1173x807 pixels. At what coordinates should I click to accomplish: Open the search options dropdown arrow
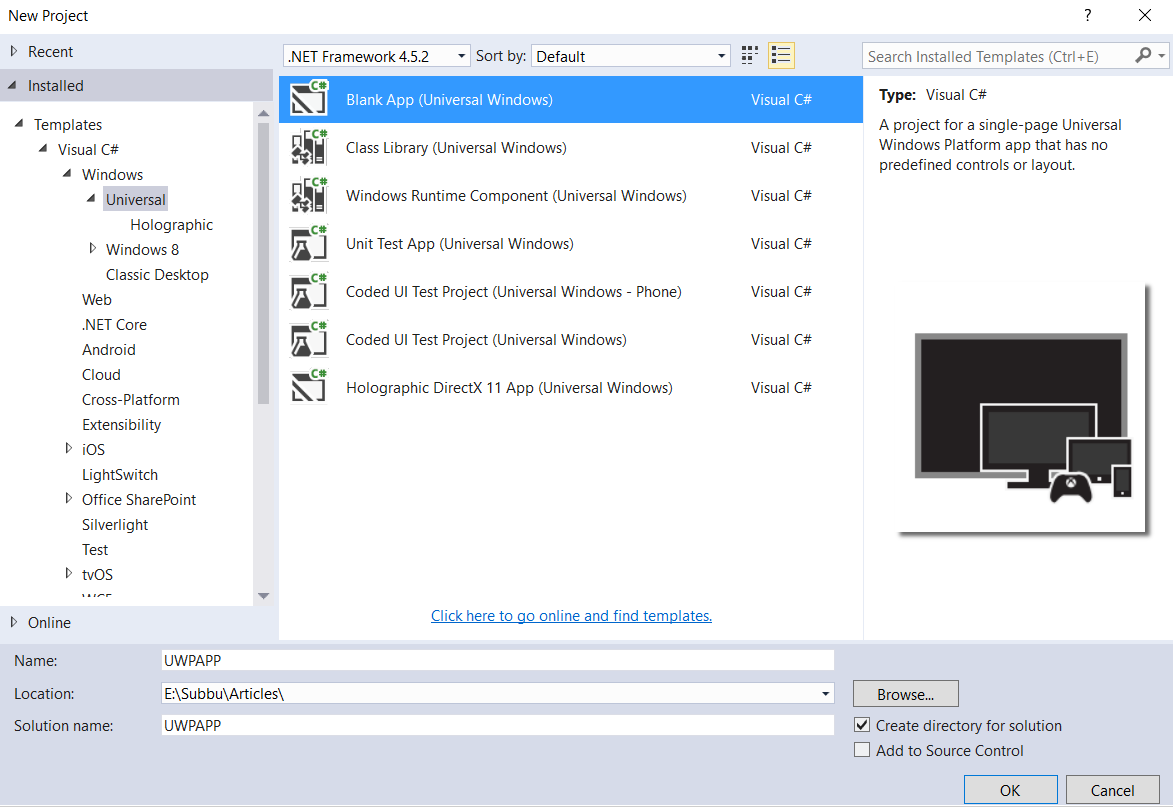[x=1161, y=55]
